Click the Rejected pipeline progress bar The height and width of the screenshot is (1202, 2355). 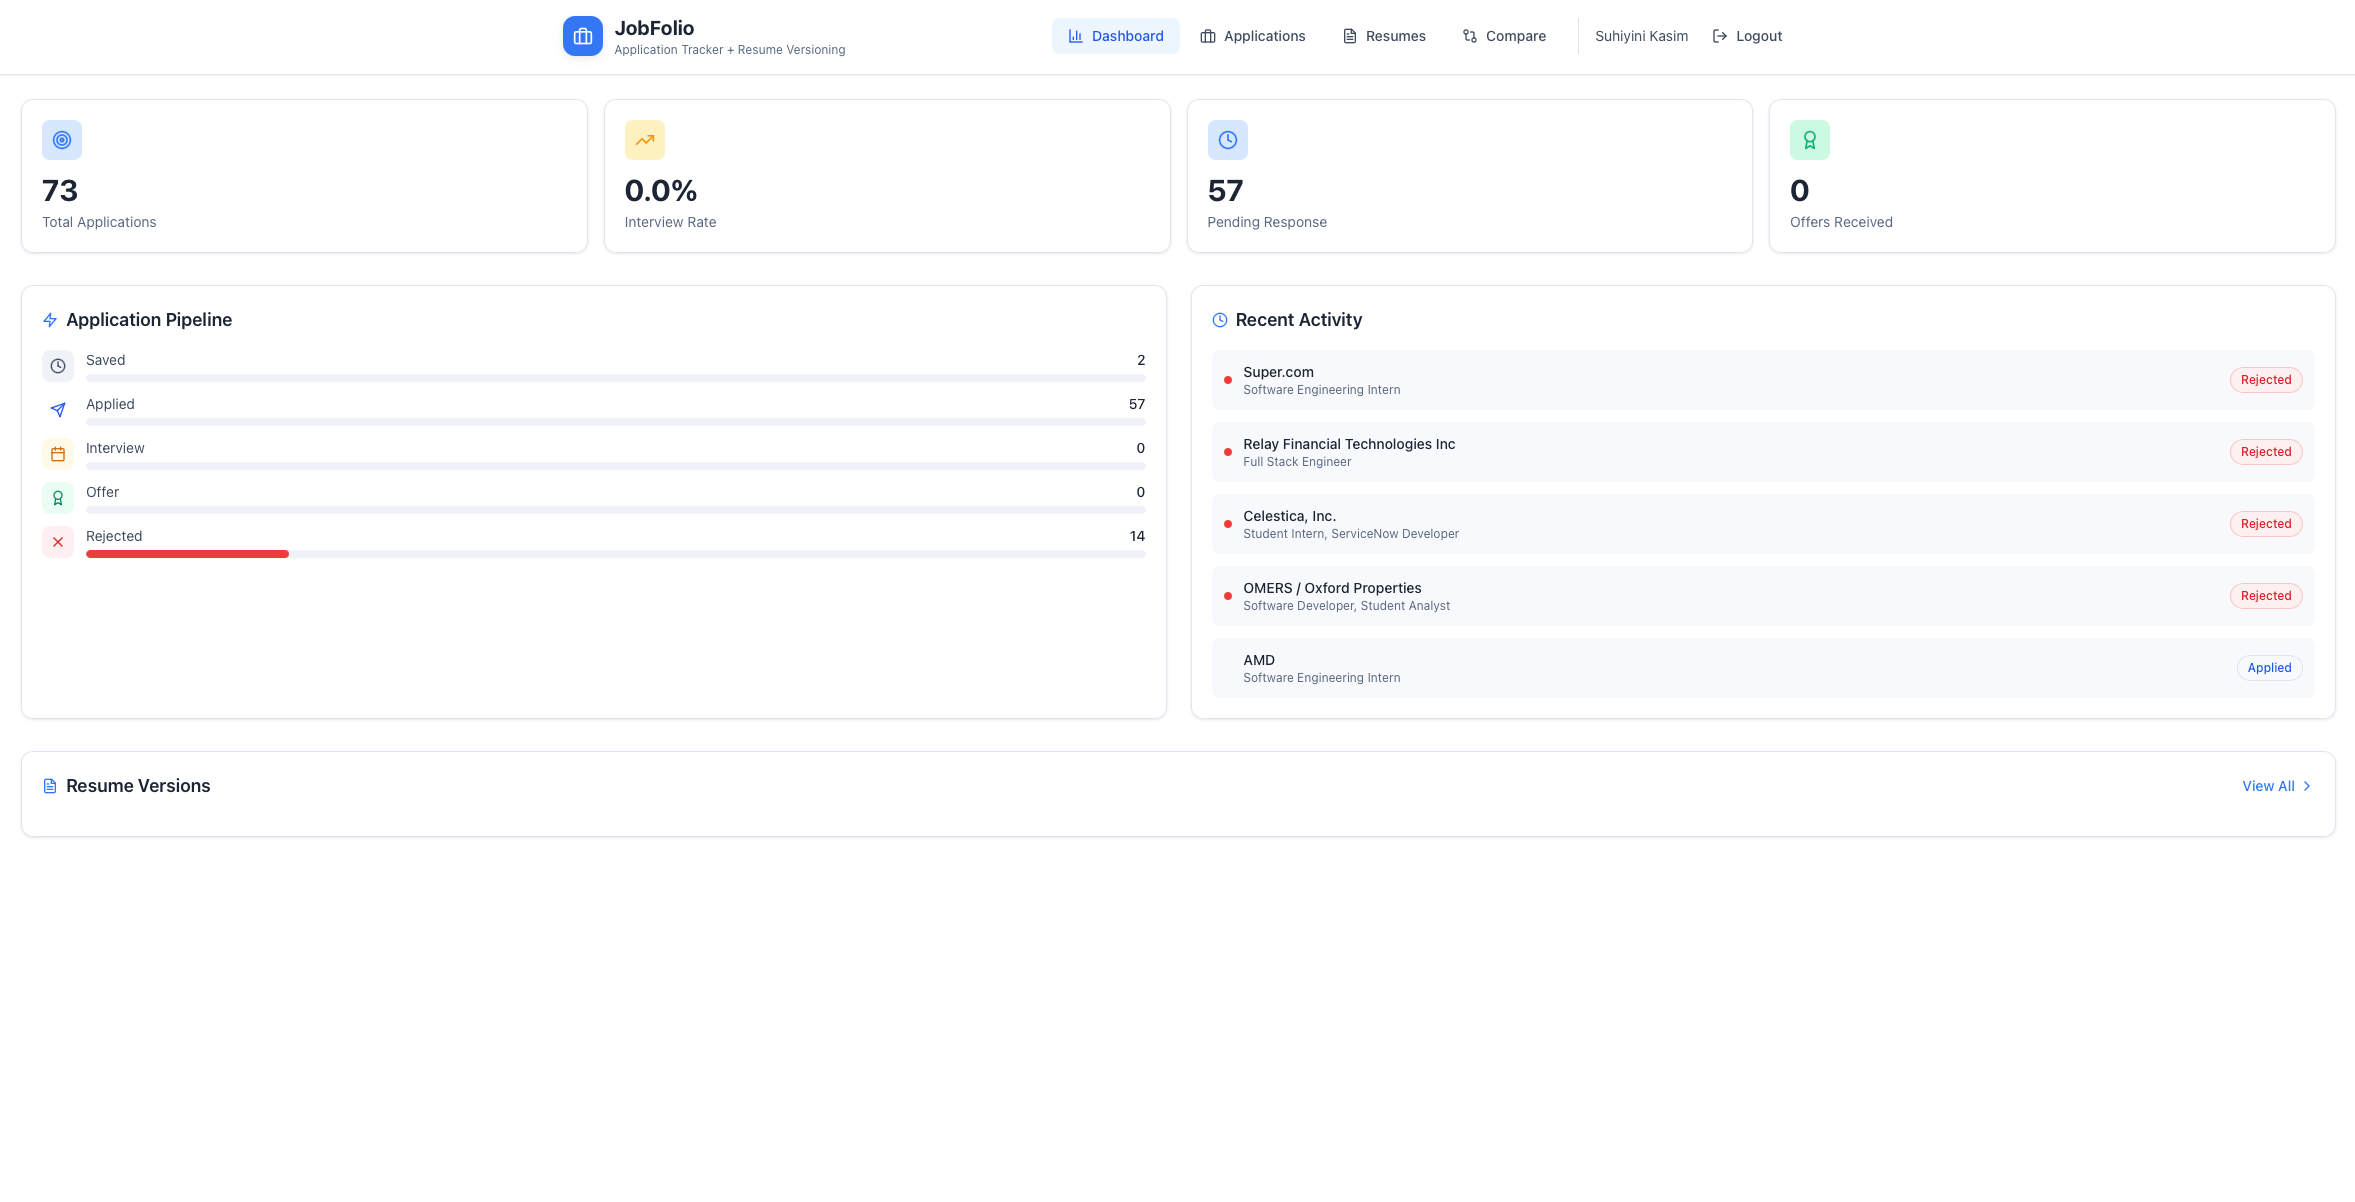click(616, 554)
